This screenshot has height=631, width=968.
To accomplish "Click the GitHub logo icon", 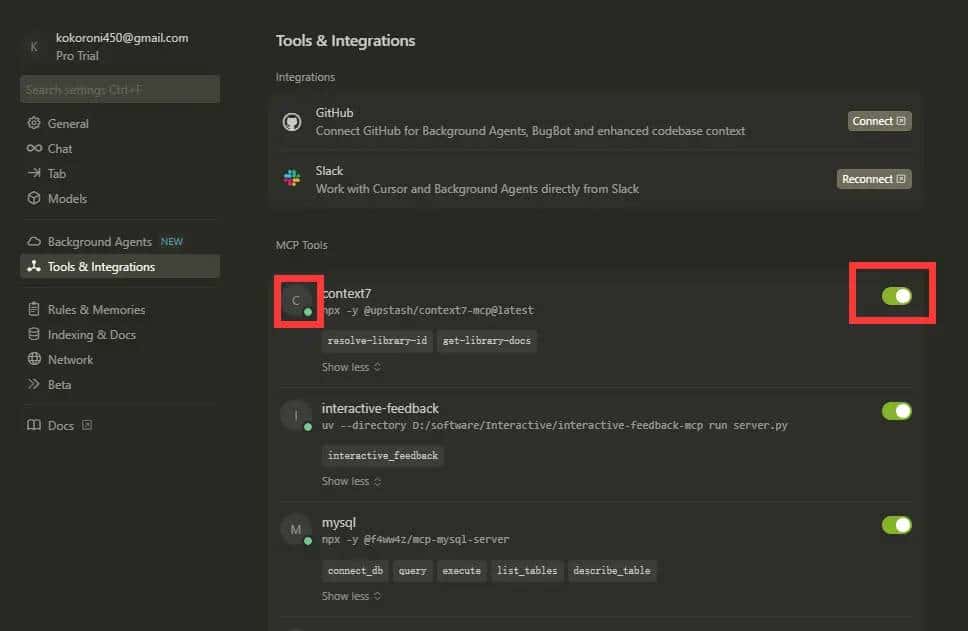I will click(x=292, y=122).
